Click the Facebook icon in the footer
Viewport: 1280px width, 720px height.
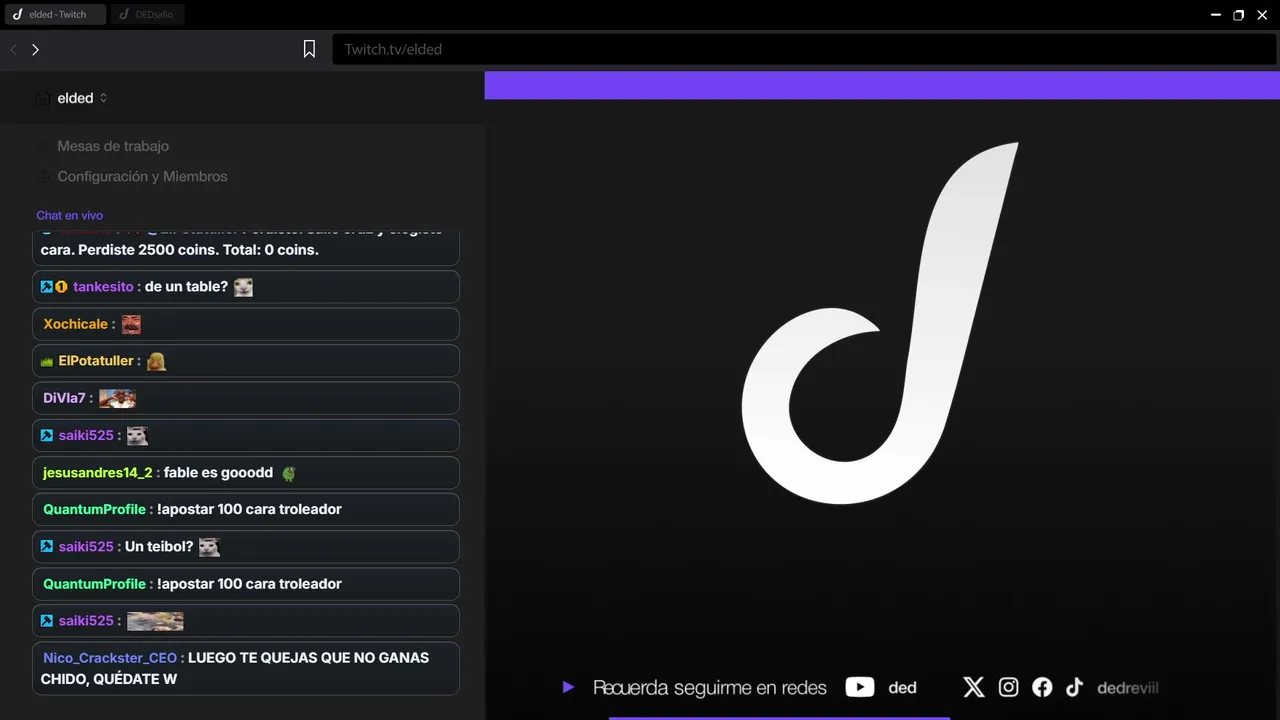(x=1042, y=687)
